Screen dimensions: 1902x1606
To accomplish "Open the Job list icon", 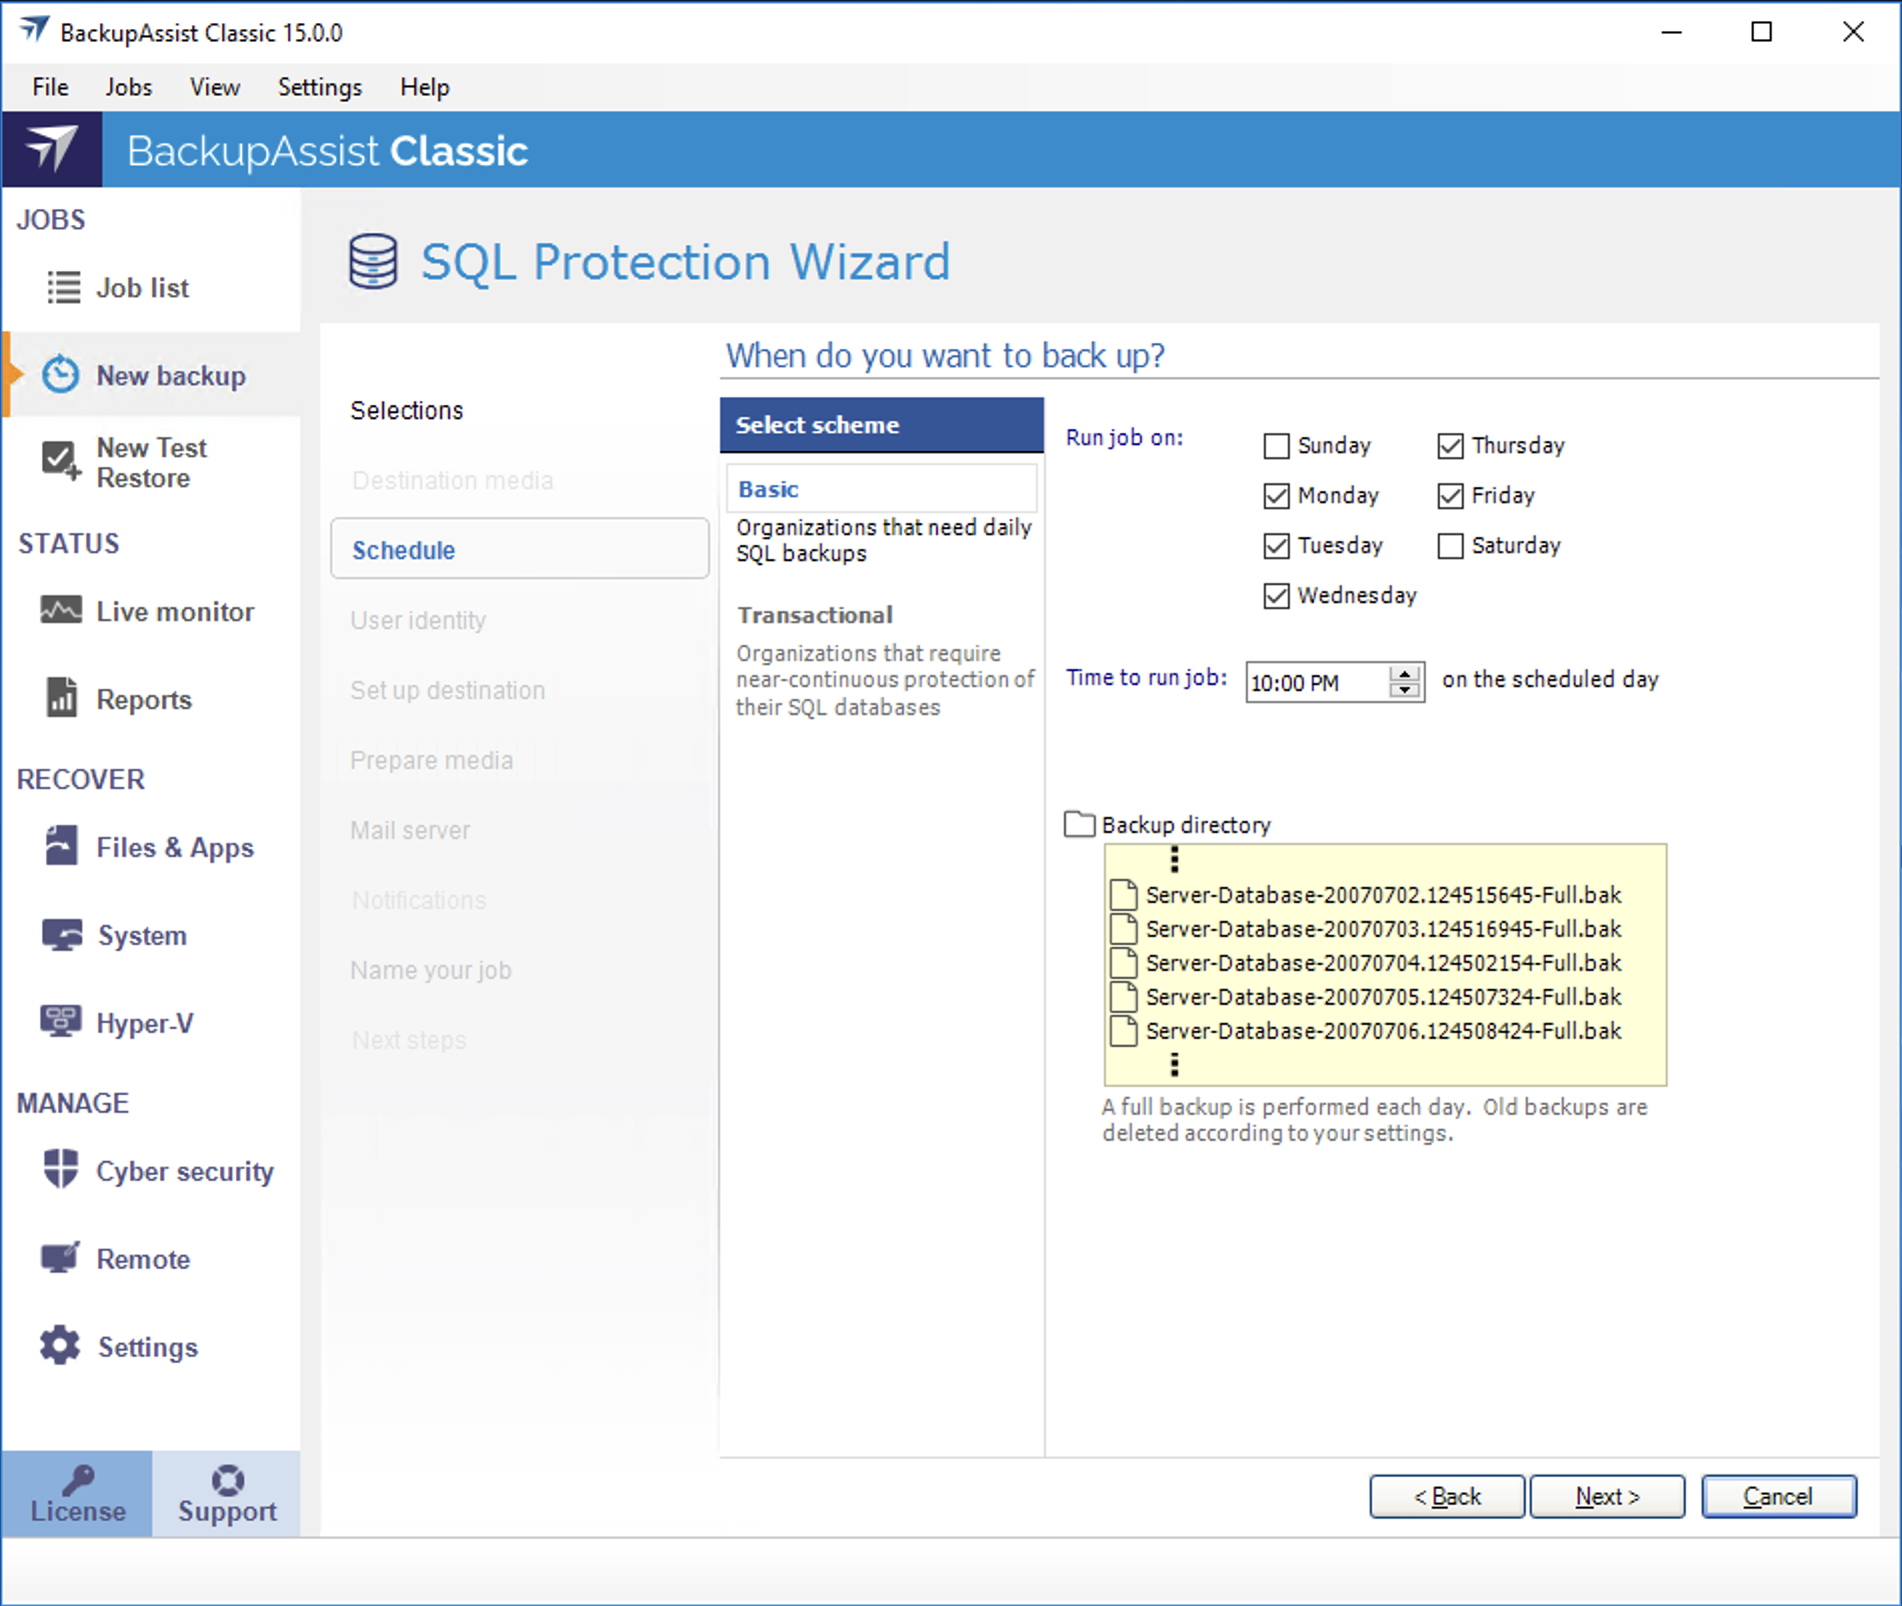I will pyautogui.click(x=64, y=288).
